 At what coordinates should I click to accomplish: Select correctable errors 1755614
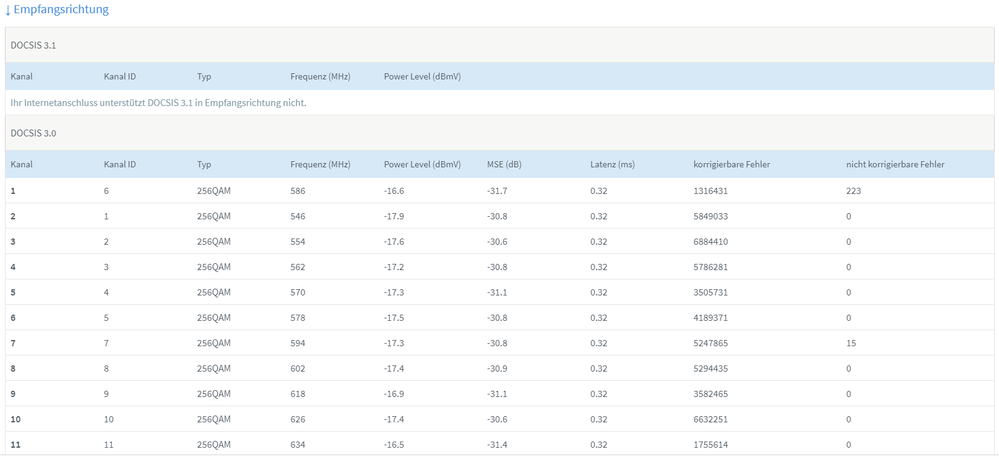coord(710,445)
